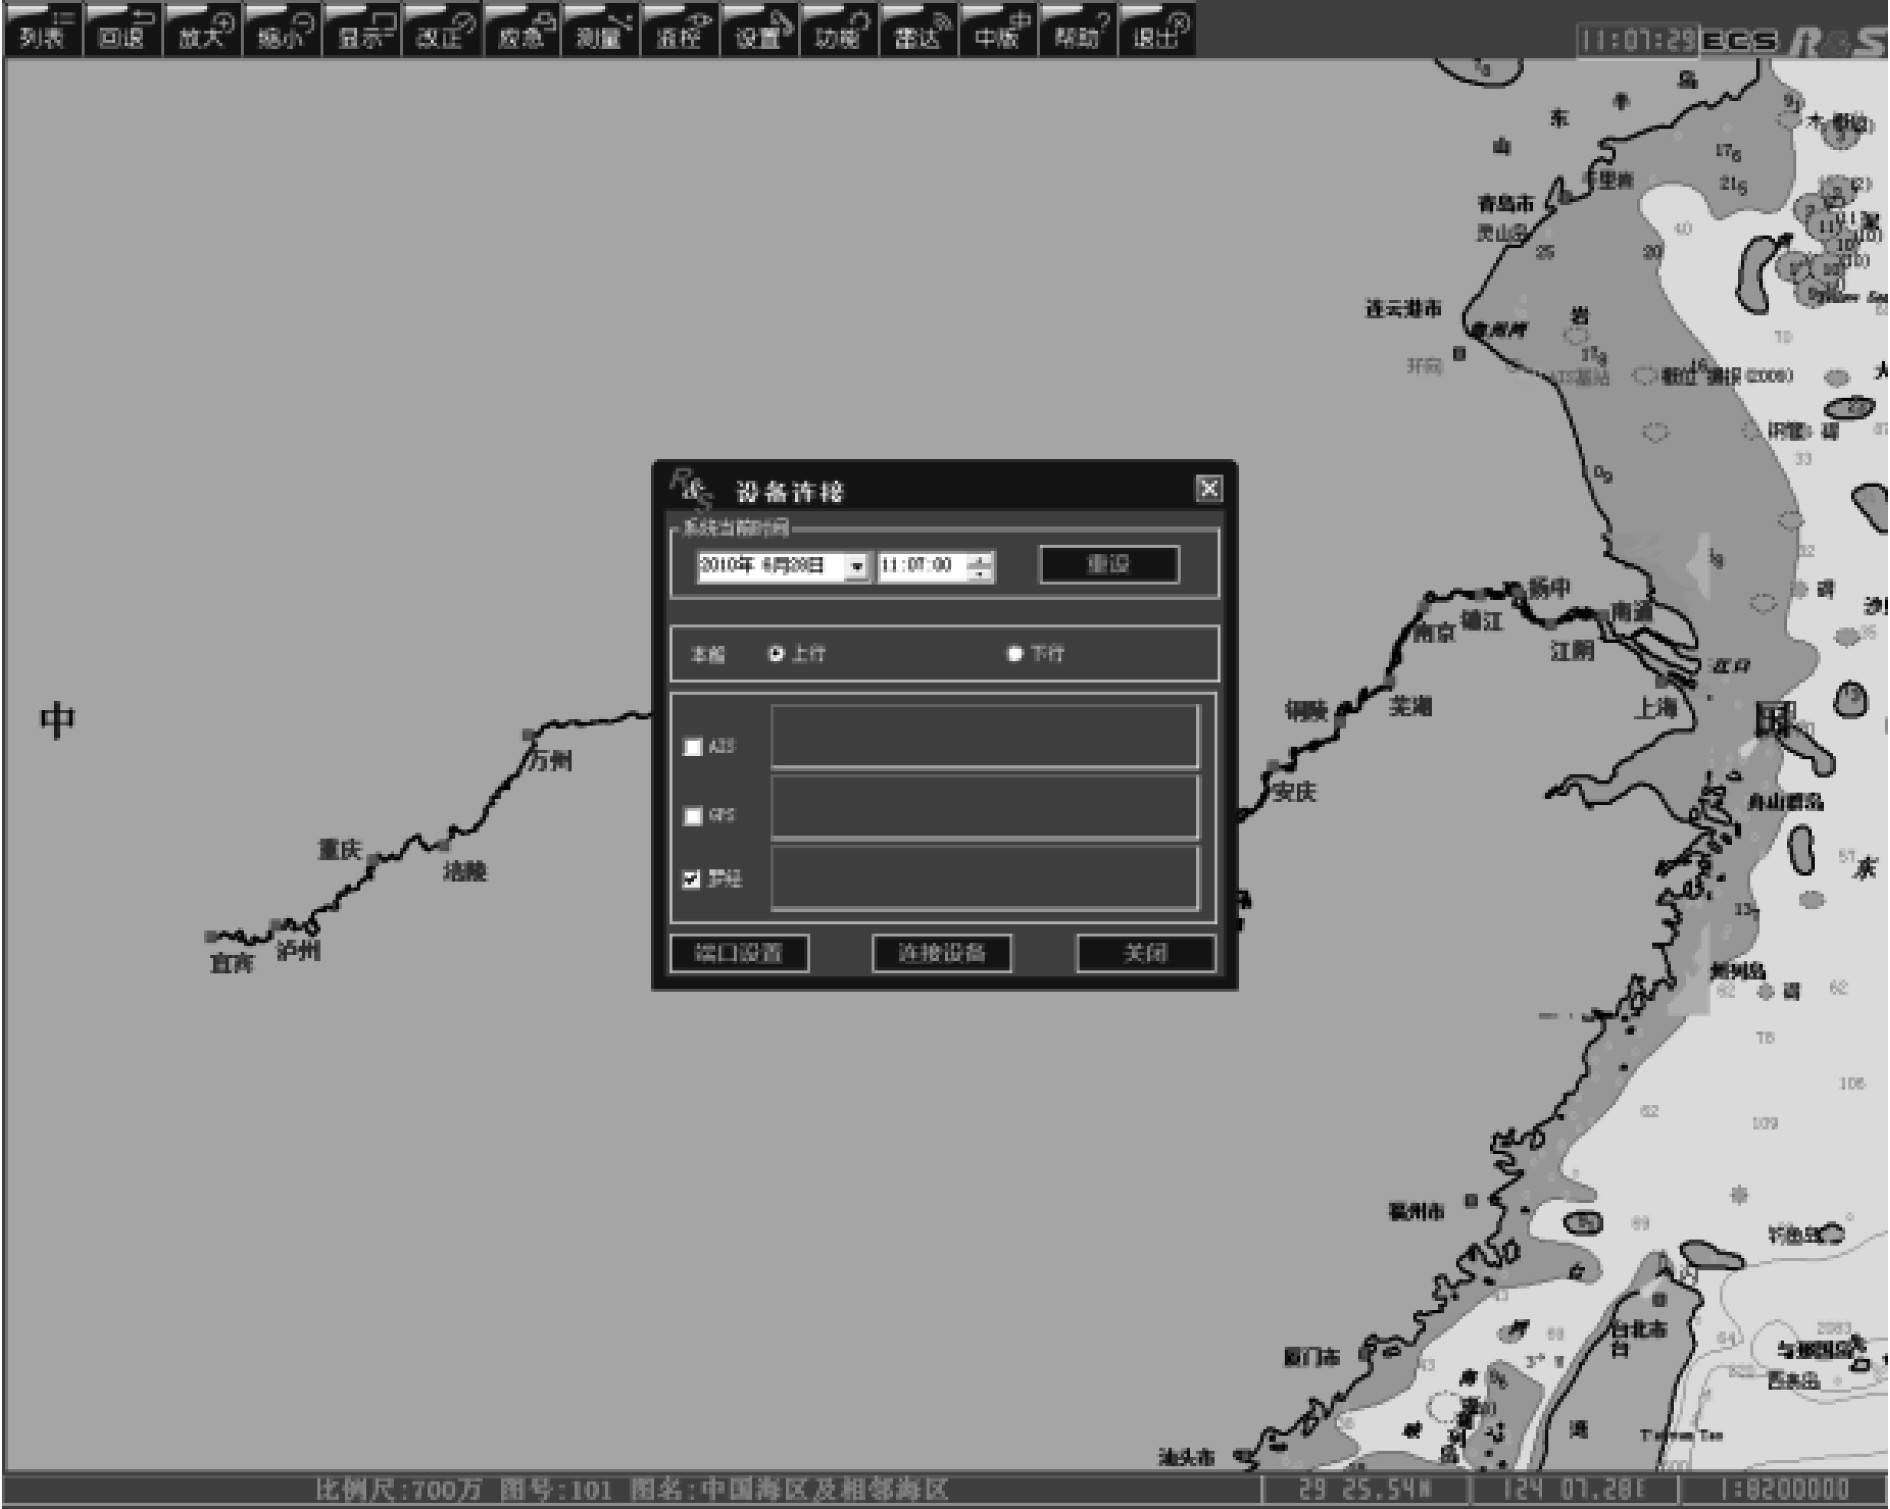The image size is (1890, 1509).
Task: Click the 回退 (back) toolbar icon
Action: 122,30
